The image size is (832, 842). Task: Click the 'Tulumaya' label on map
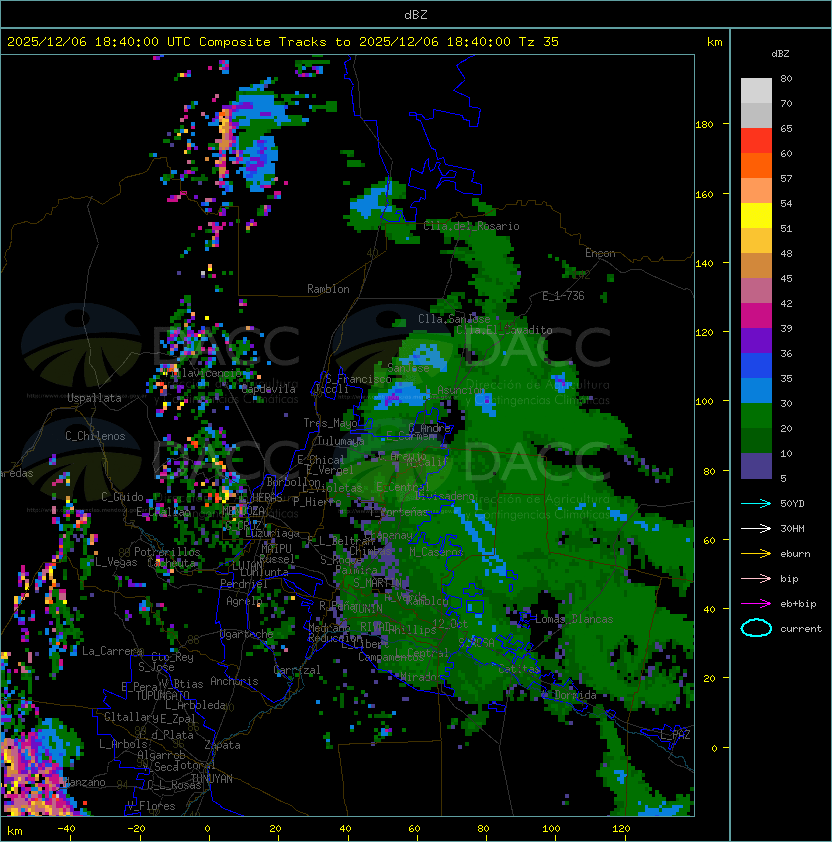point(341,441)
